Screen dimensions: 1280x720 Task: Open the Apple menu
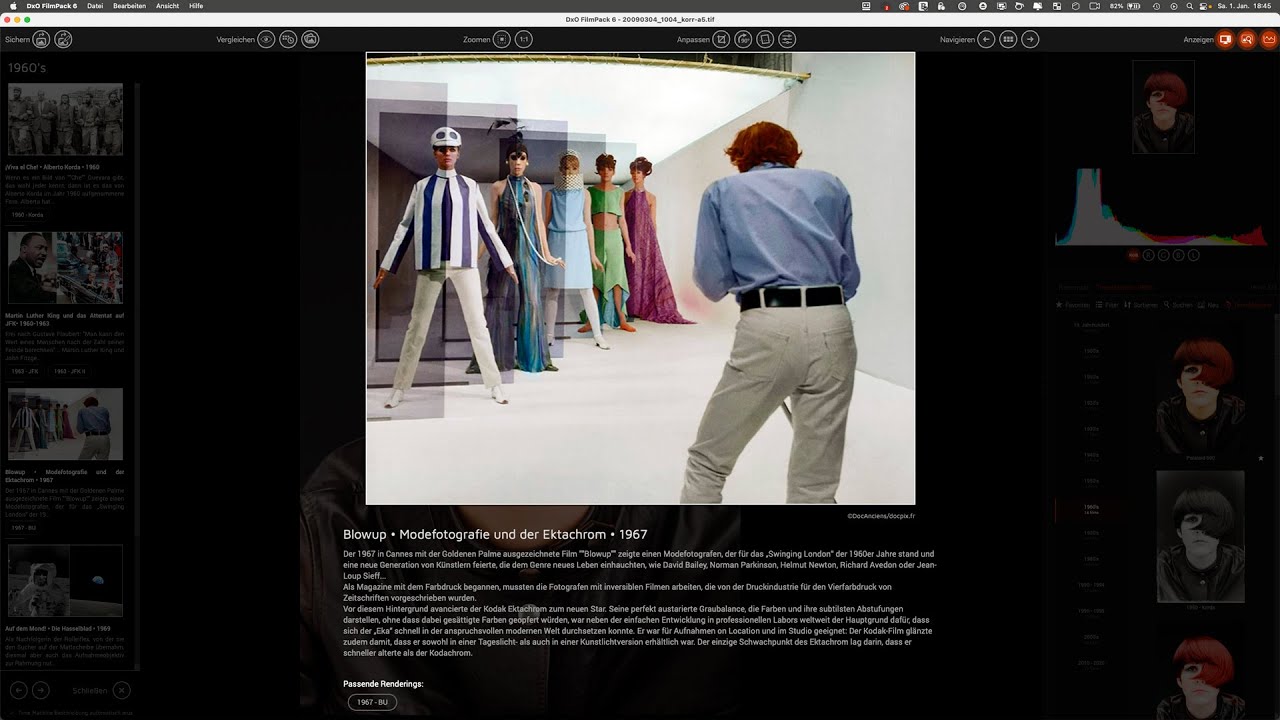11,6
